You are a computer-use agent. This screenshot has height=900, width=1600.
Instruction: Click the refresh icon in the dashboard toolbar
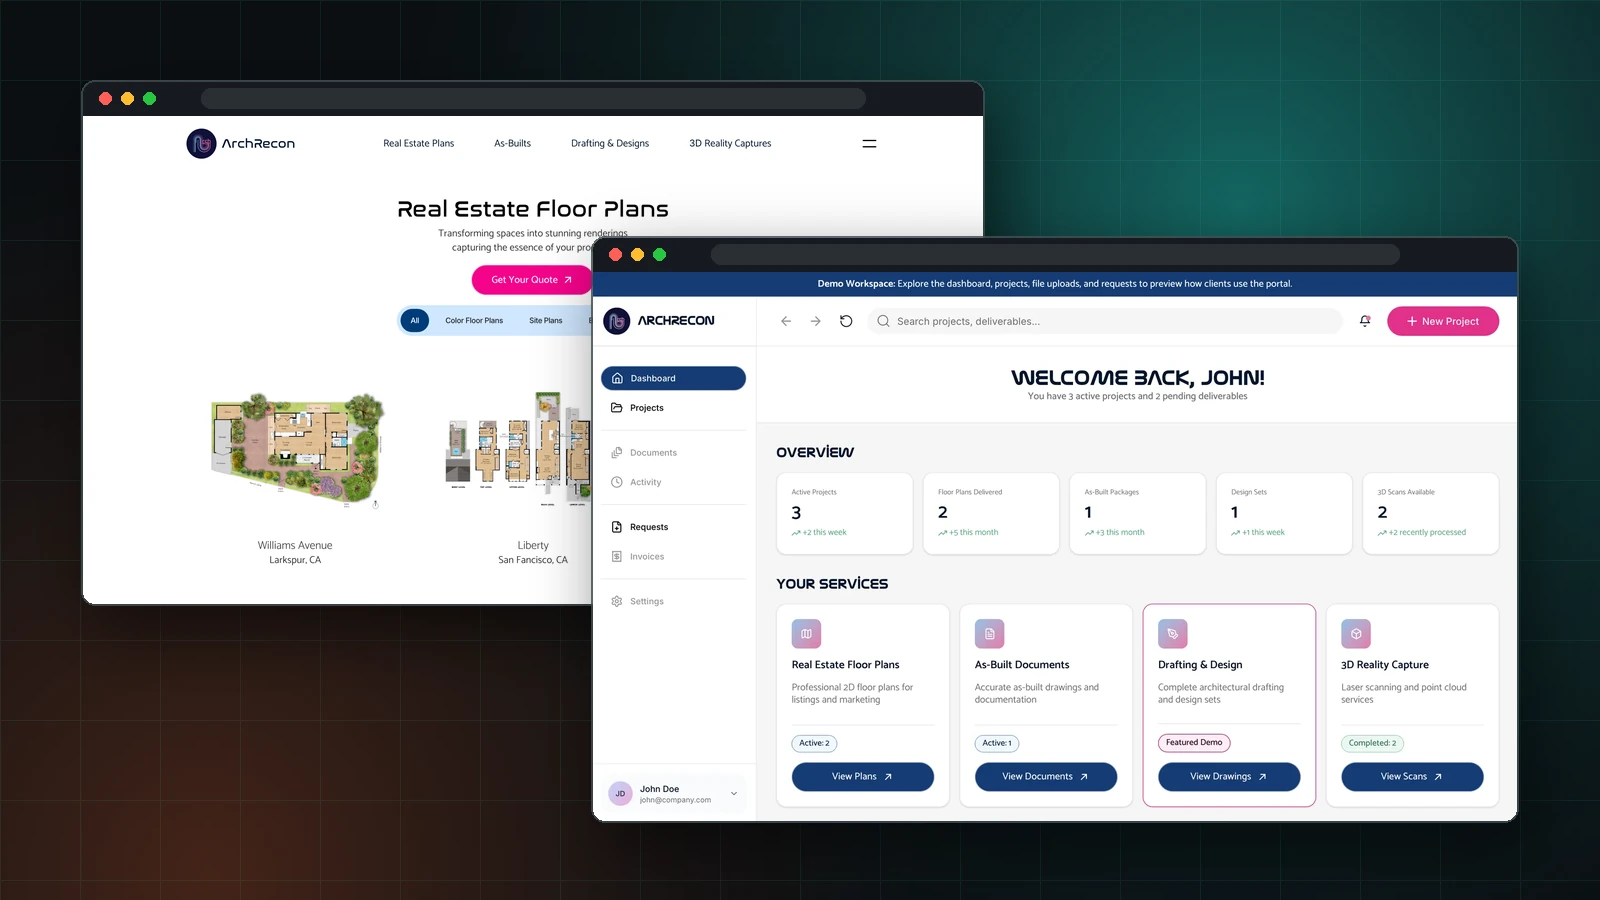pos(846,321)
